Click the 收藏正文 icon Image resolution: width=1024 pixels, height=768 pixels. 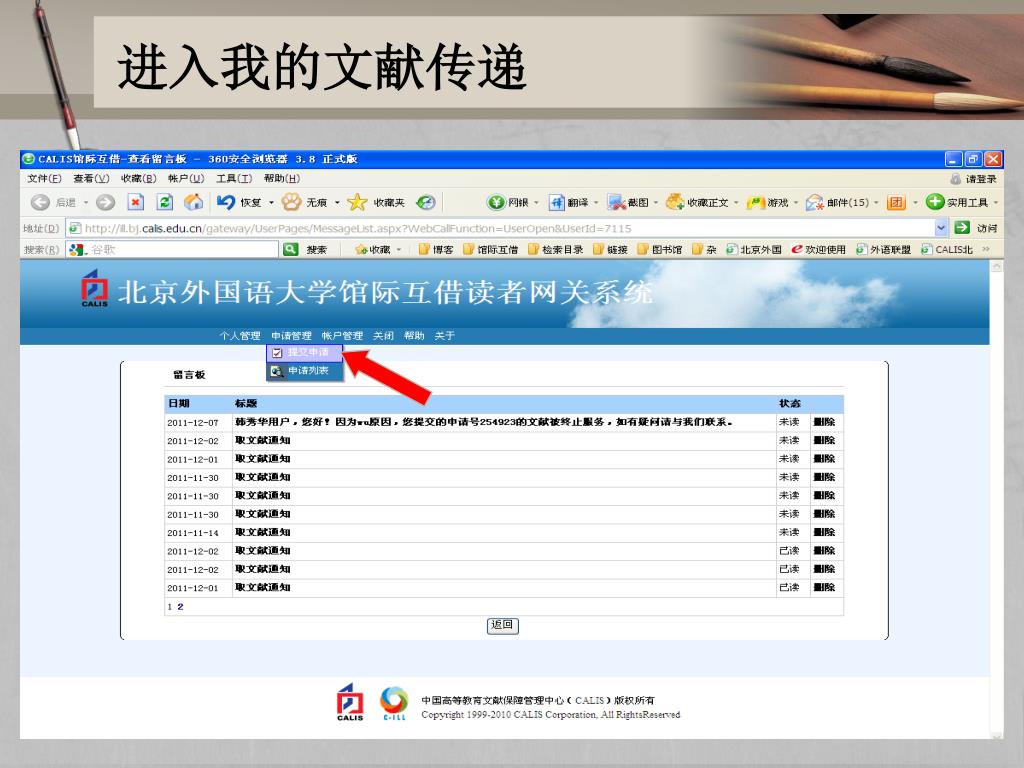tap(675, 202)
